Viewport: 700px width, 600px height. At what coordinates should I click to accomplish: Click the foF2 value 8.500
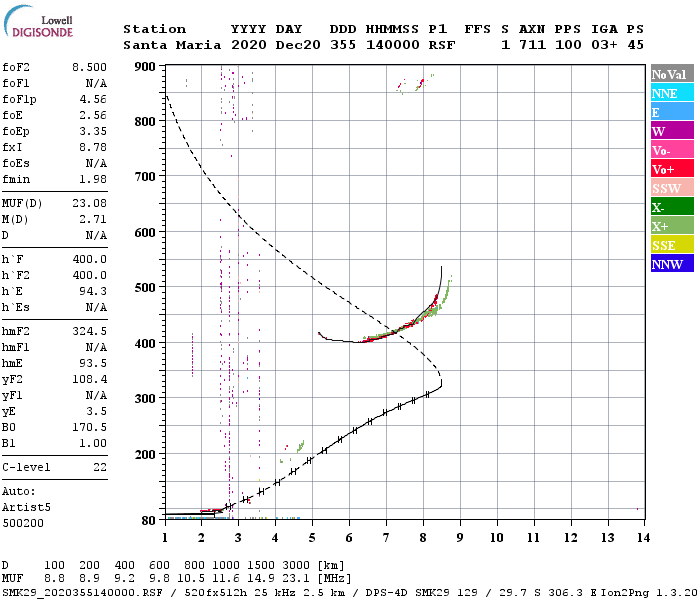point(89,67)
